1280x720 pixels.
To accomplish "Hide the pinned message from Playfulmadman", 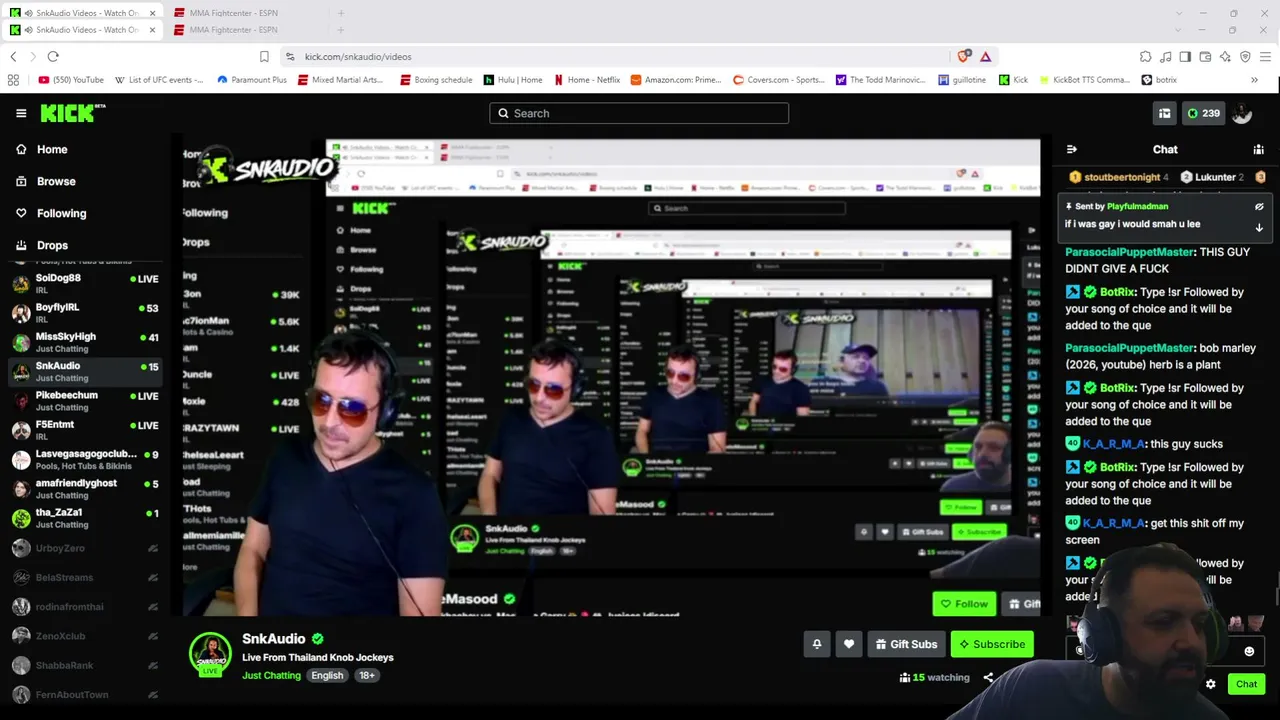I will 1259,207.
